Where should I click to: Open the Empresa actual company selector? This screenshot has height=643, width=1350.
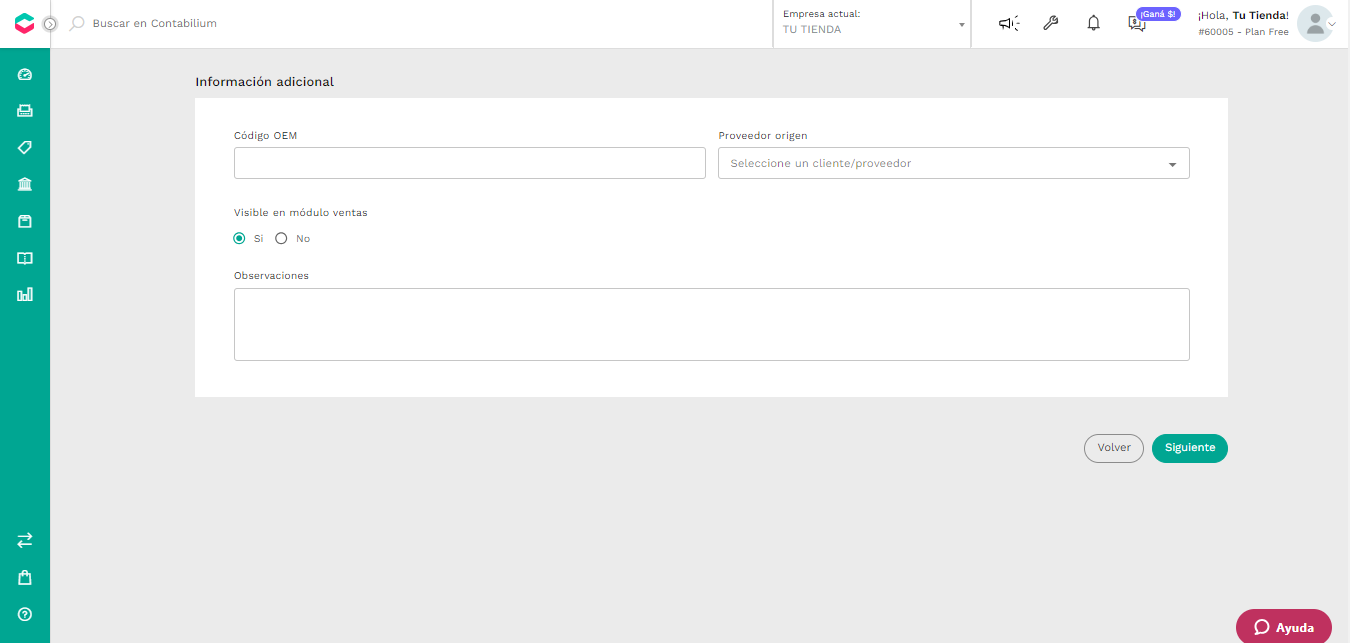[x=873, y=23]
